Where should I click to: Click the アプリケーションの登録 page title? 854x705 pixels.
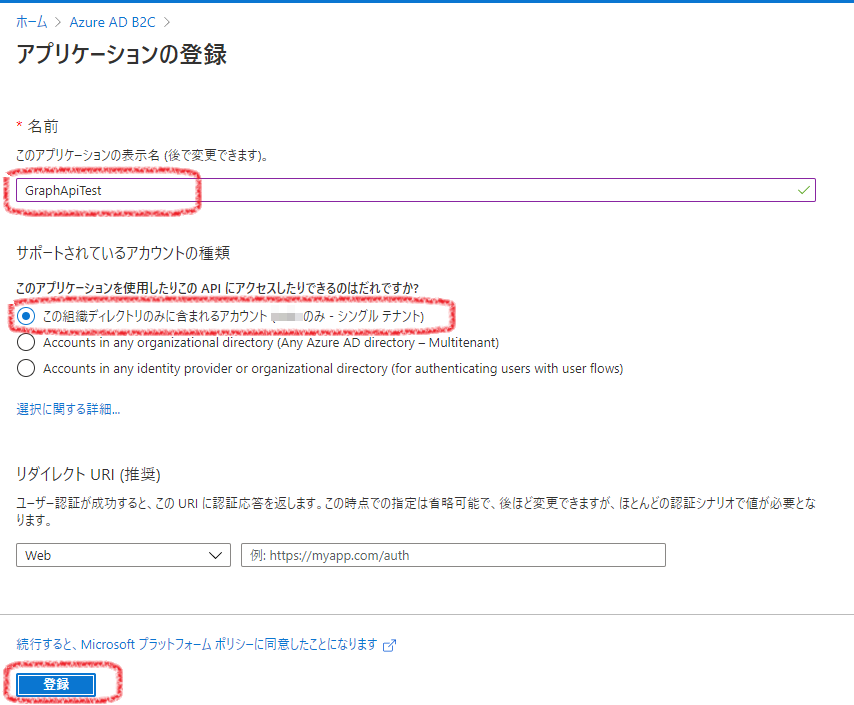tap(121, 54)
